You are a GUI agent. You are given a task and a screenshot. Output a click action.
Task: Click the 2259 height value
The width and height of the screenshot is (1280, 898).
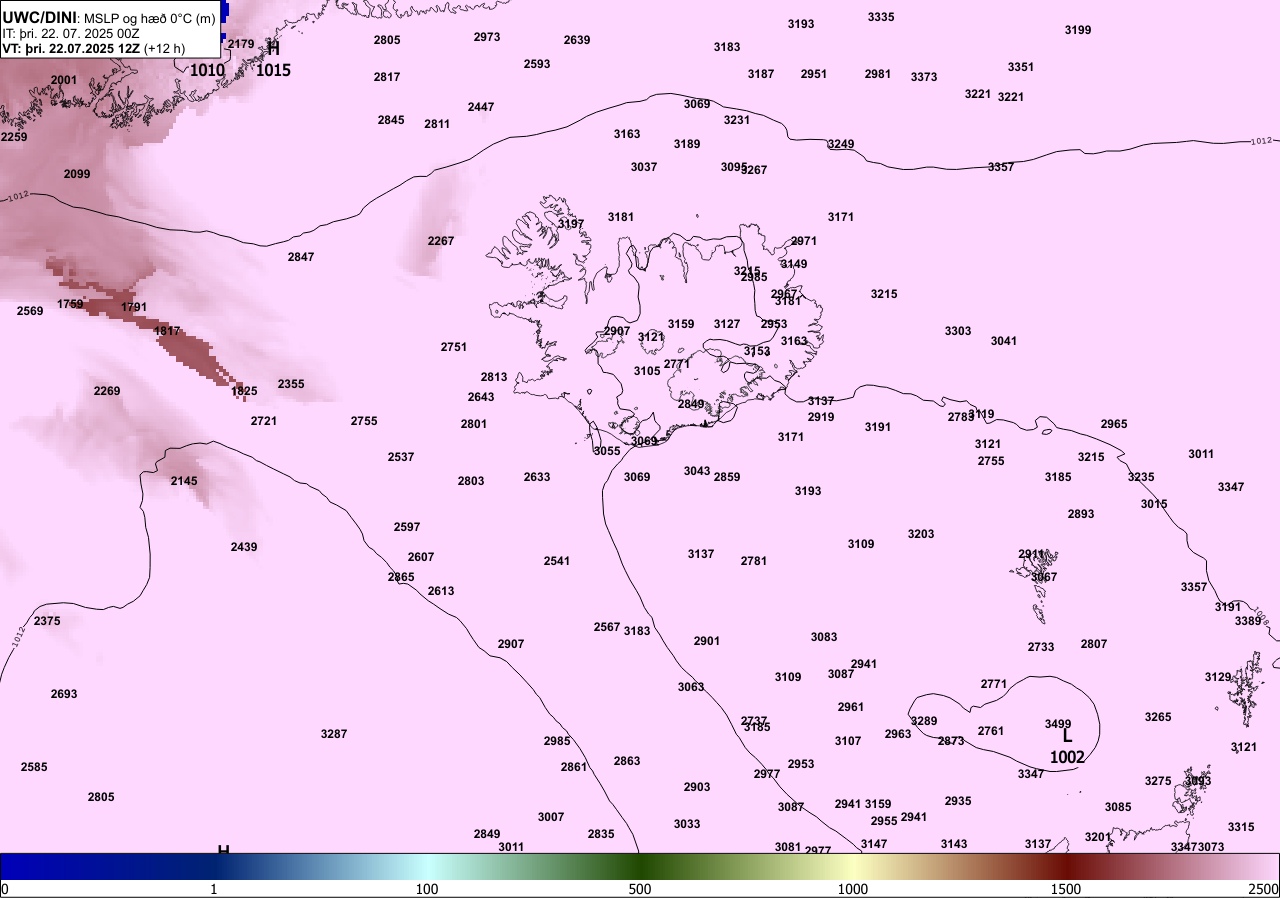click(14, 137)
